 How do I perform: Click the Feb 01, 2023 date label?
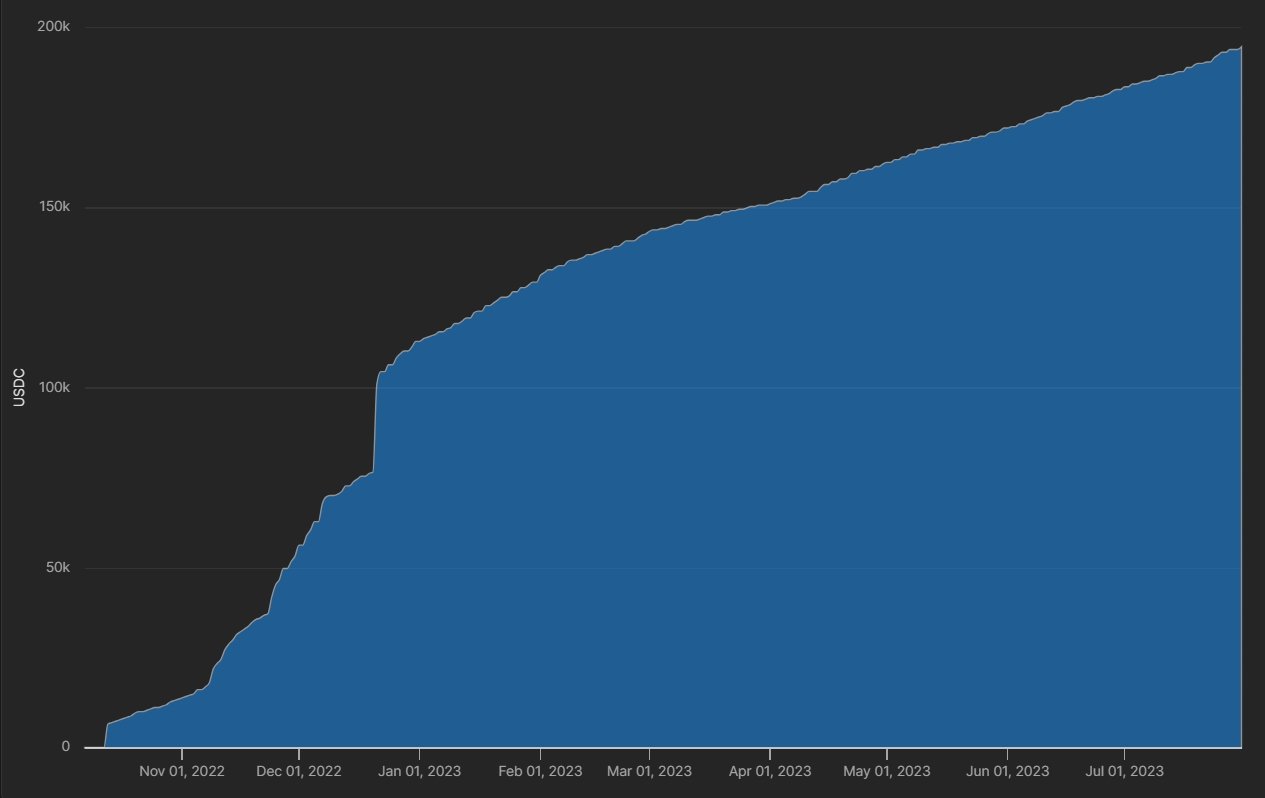click(x=540, y=771)
